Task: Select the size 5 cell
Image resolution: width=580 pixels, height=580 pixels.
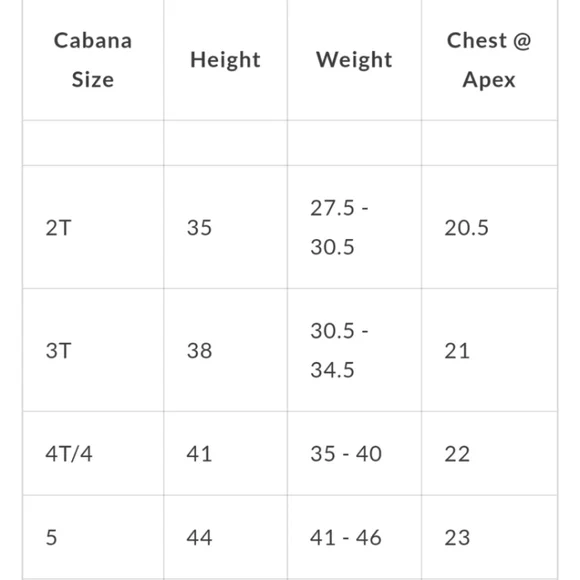Action: [x=93, y=537]
